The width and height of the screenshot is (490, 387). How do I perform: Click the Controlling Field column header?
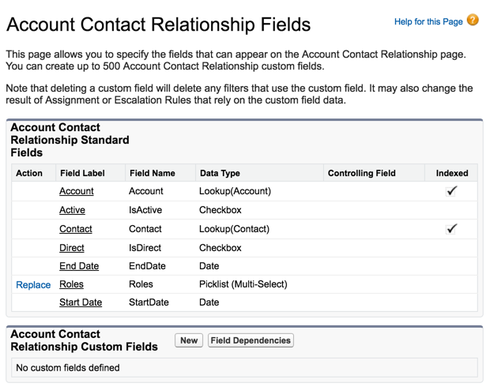point(362,173)
